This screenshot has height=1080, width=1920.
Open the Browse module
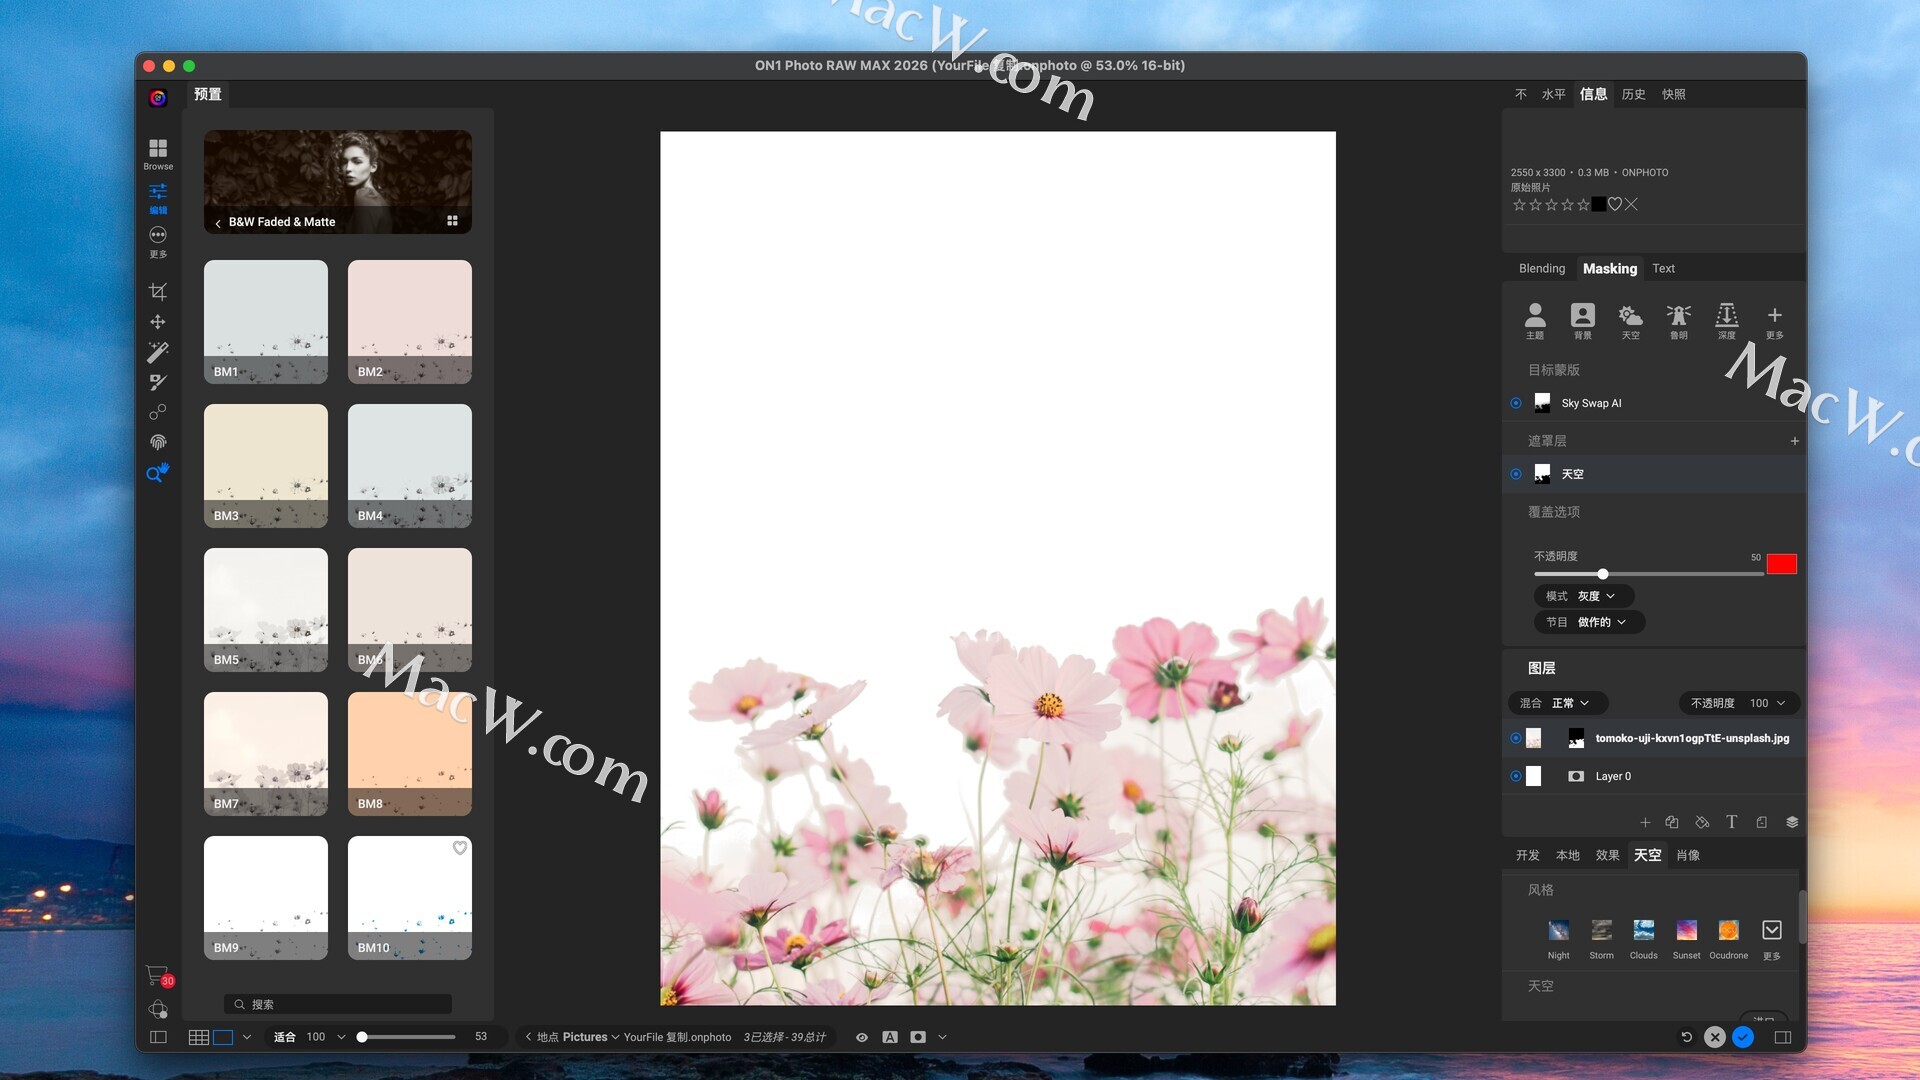point(158,153)
